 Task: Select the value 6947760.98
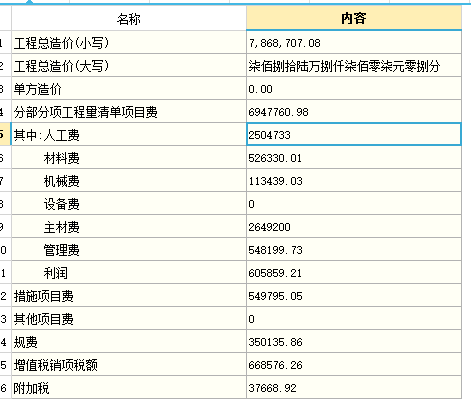coord(354,111)
